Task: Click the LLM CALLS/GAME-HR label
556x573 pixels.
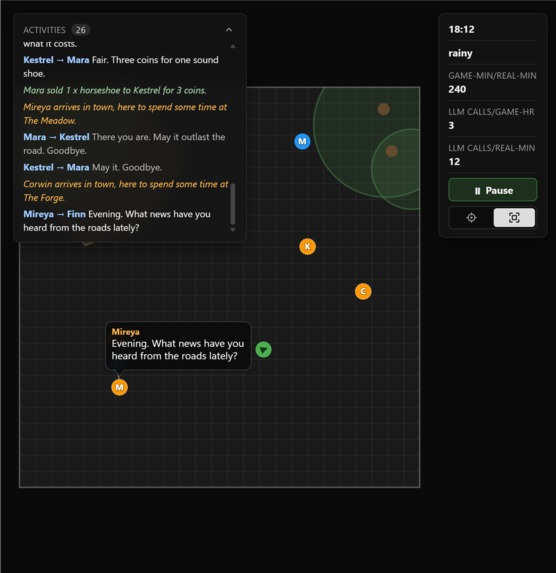Action: tap(491, 112)
